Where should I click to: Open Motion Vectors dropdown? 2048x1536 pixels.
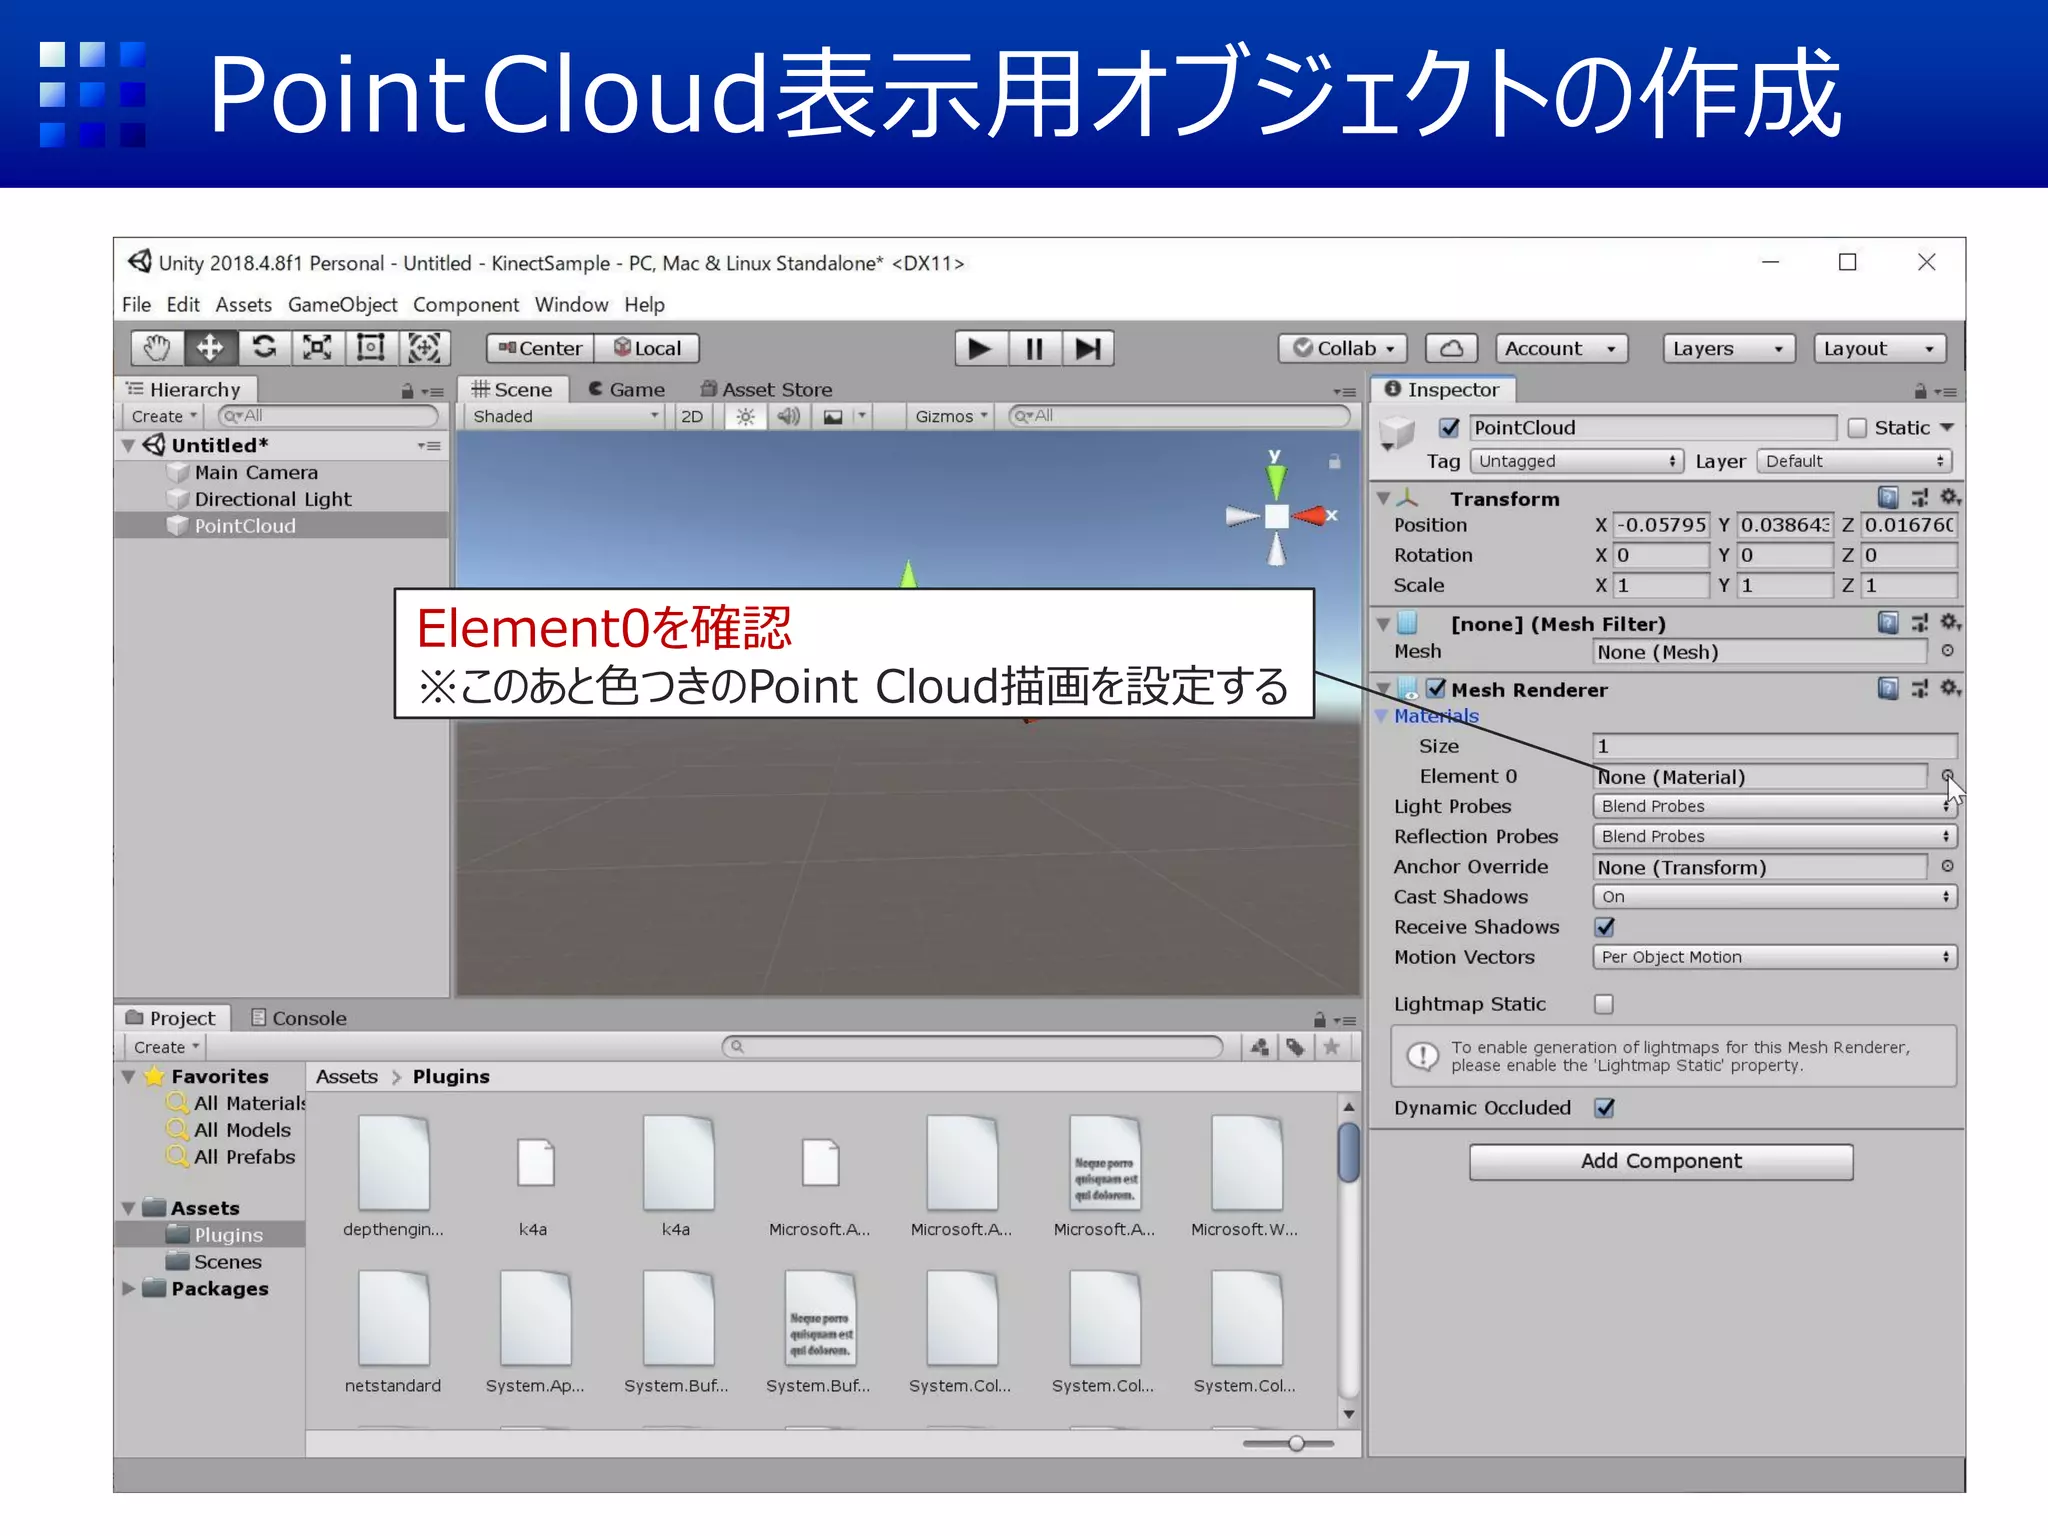point(1774,957)
